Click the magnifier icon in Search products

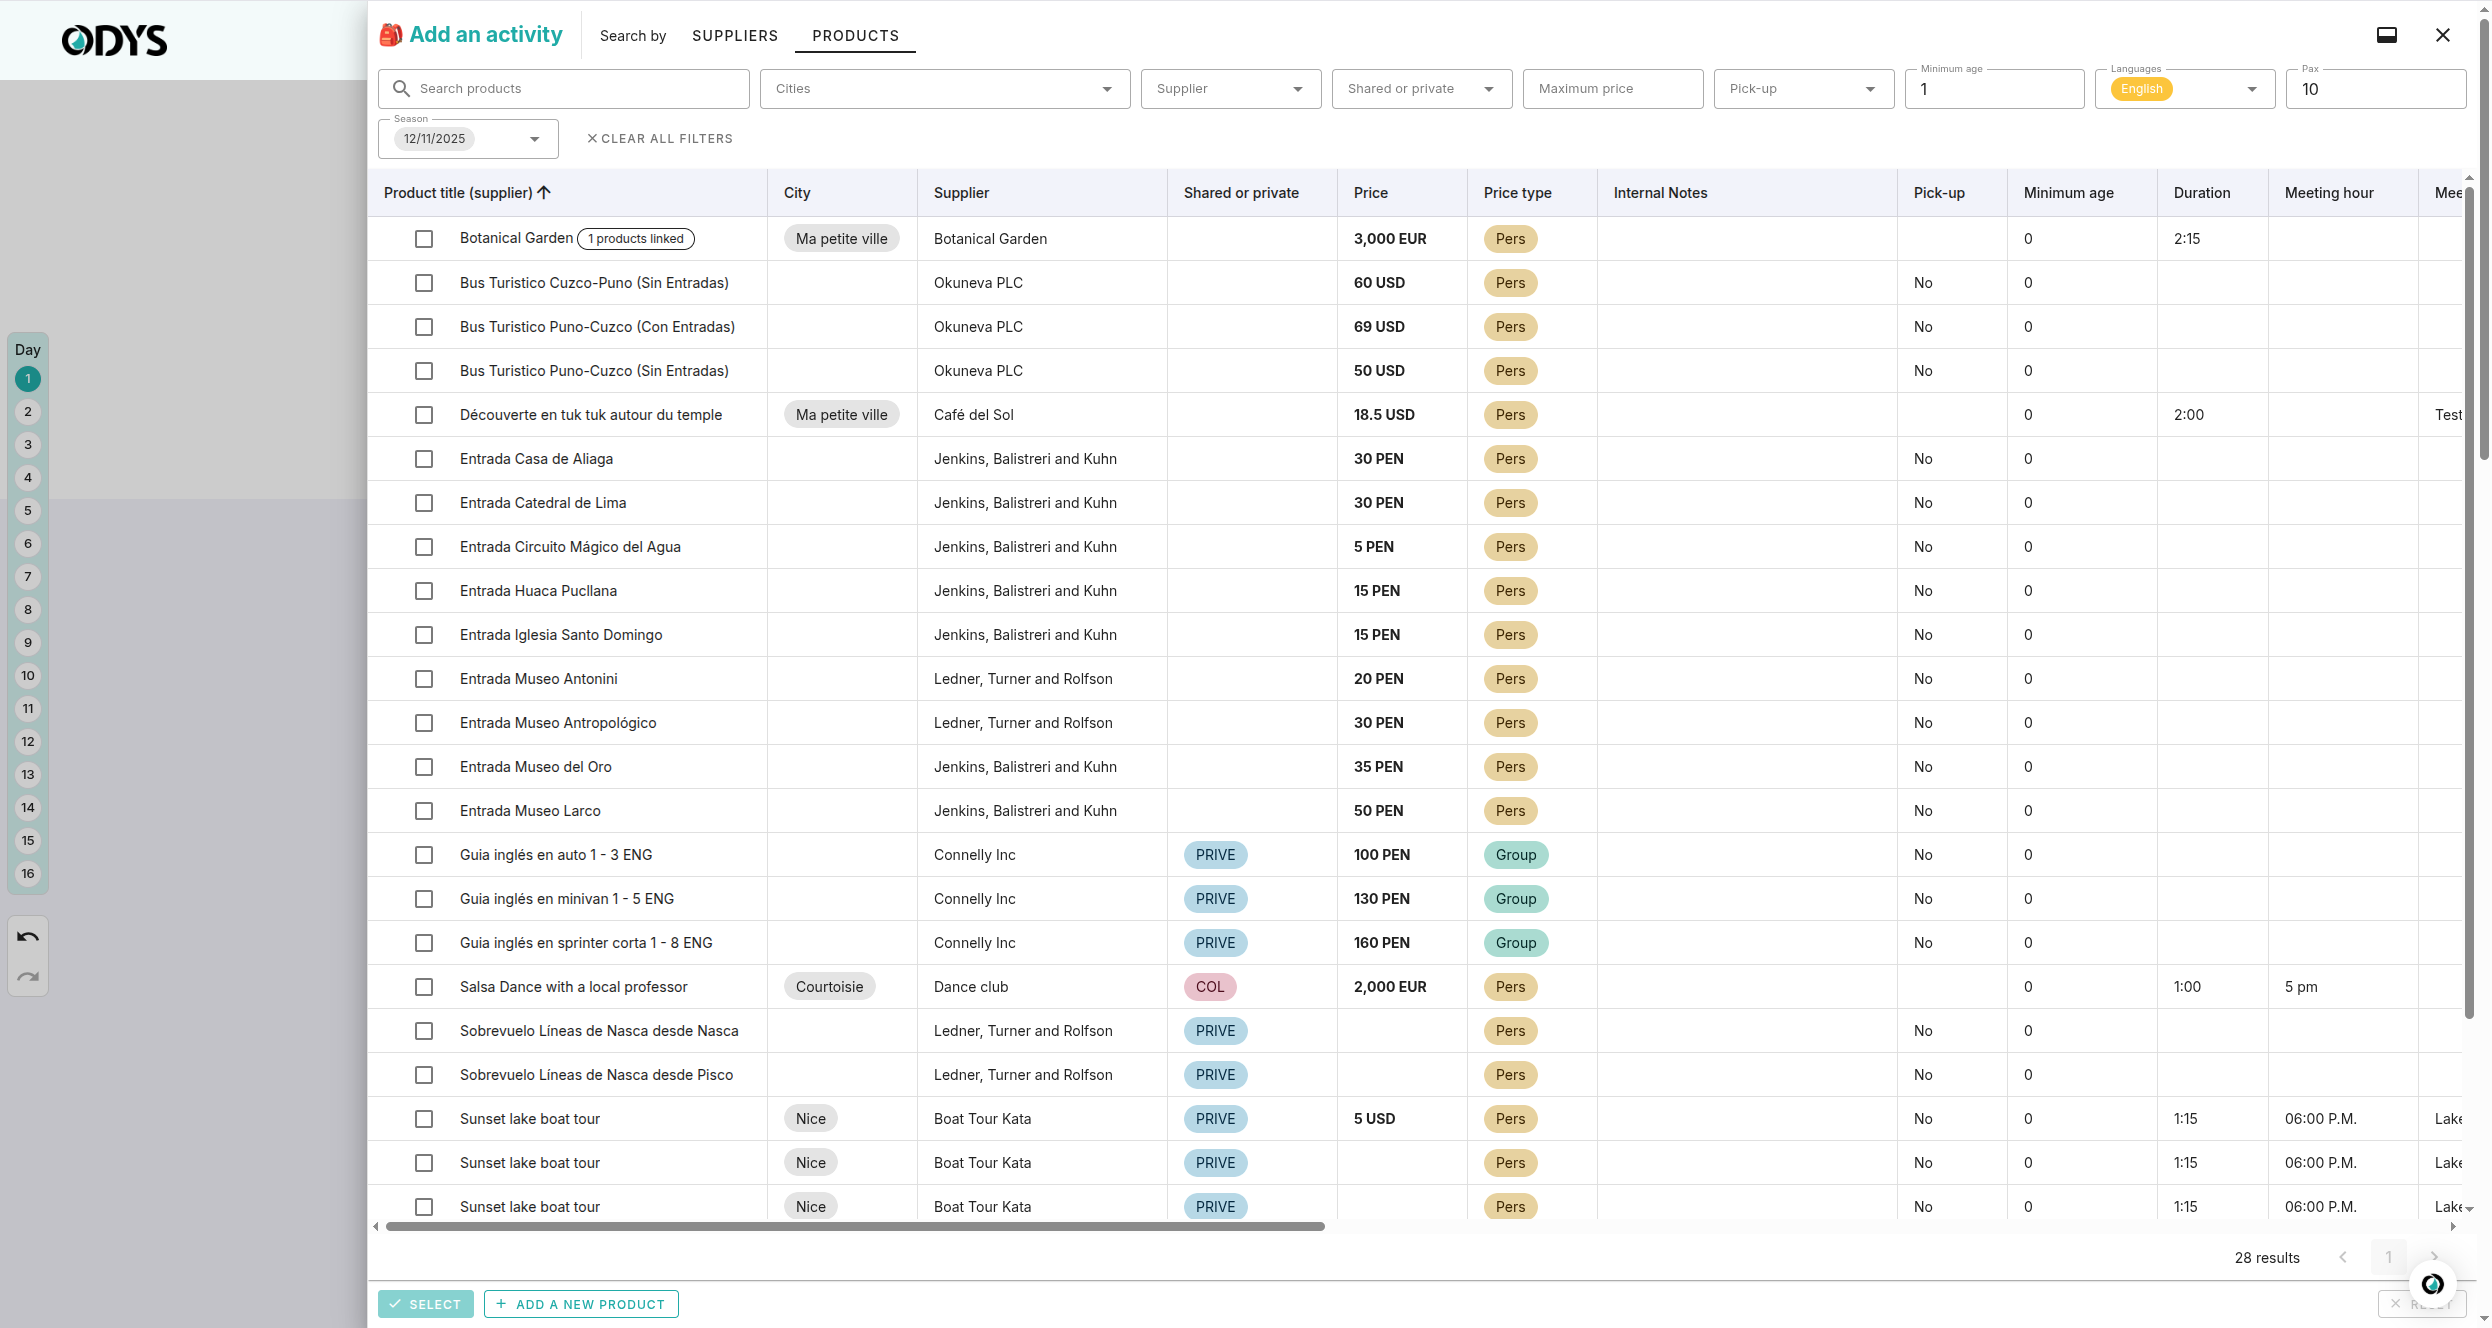click(401, 89)
